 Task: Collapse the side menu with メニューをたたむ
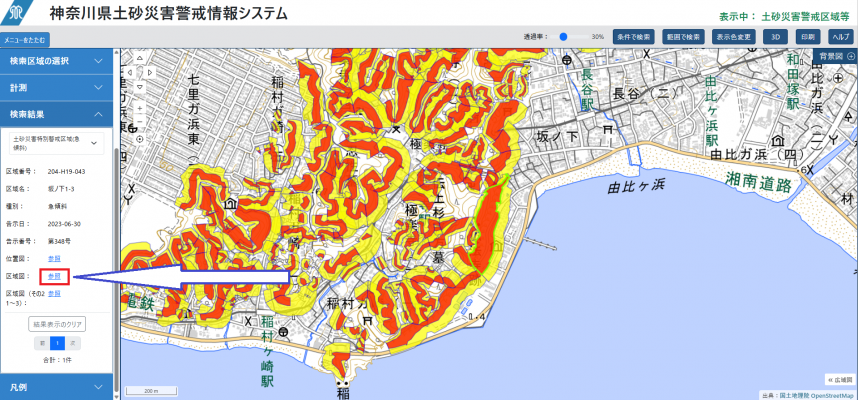tap(25, 39)
